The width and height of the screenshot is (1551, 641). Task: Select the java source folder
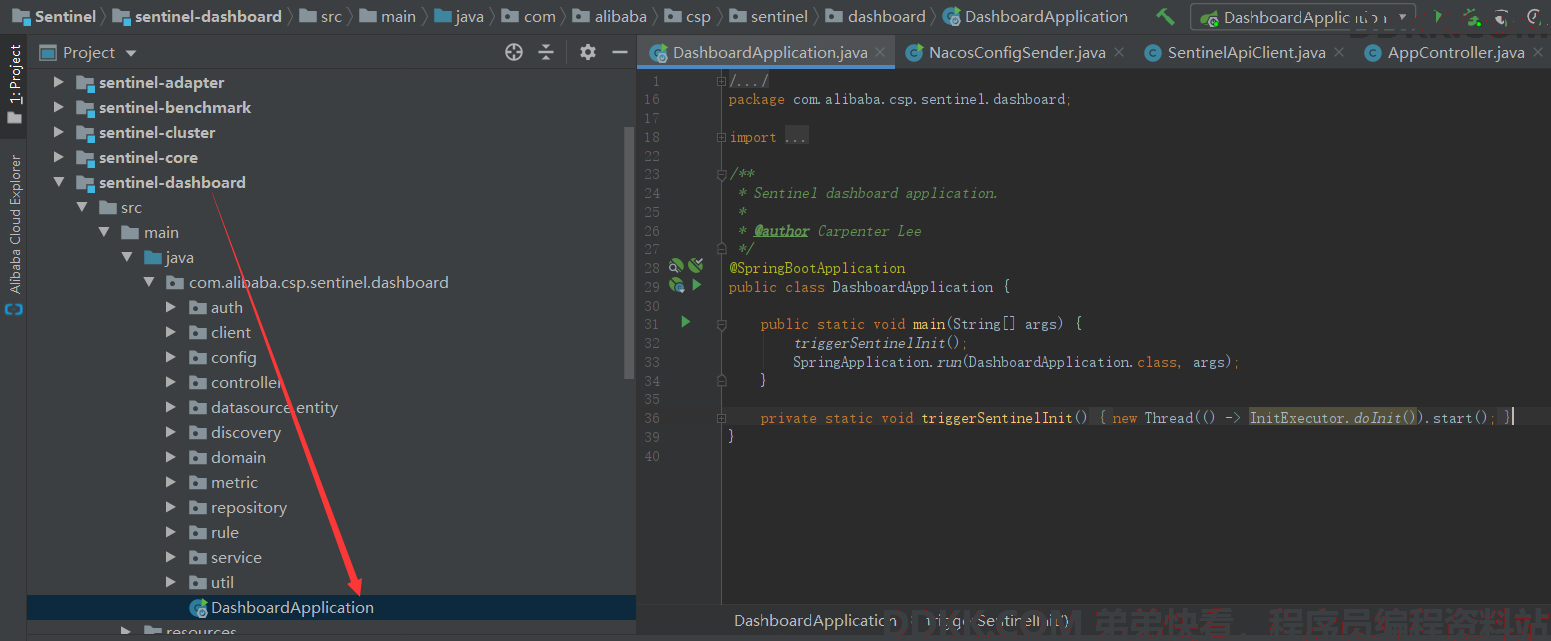point(180,257)
